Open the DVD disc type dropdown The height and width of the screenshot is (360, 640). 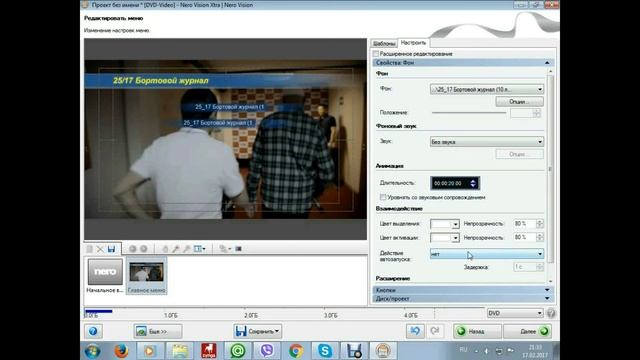click(515, 313)
